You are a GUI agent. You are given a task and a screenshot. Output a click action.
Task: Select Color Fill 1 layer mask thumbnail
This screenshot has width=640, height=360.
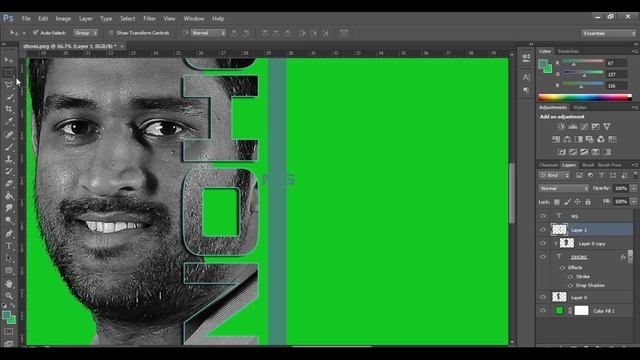(x=581, y=311)
